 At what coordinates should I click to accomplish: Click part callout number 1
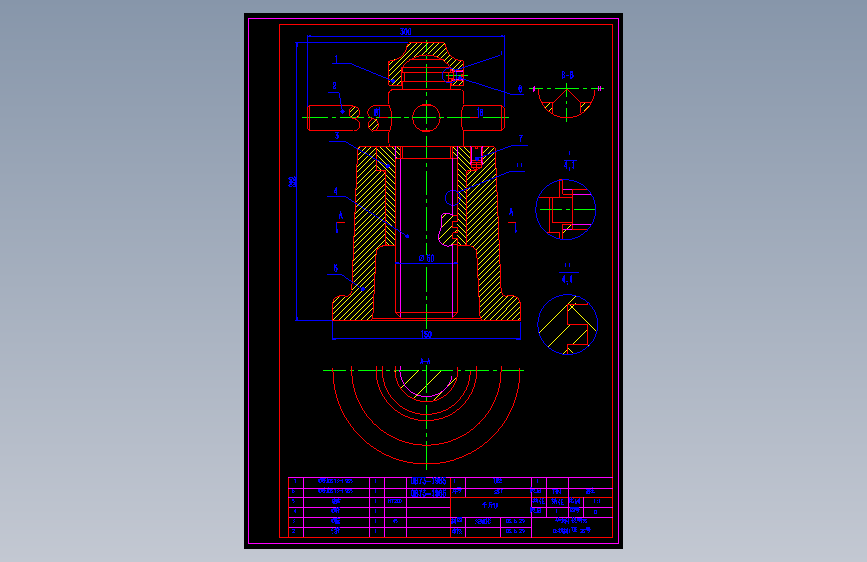point(336,59)
